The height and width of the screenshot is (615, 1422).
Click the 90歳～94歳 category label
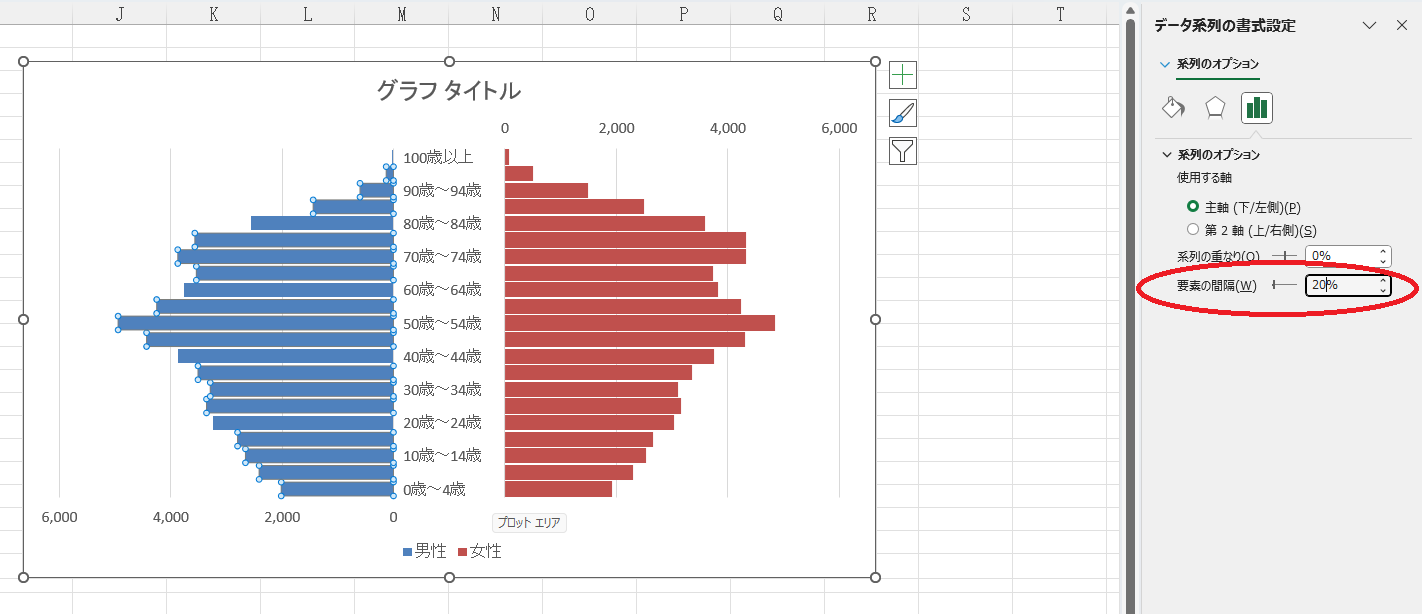[x=442, y=190]
